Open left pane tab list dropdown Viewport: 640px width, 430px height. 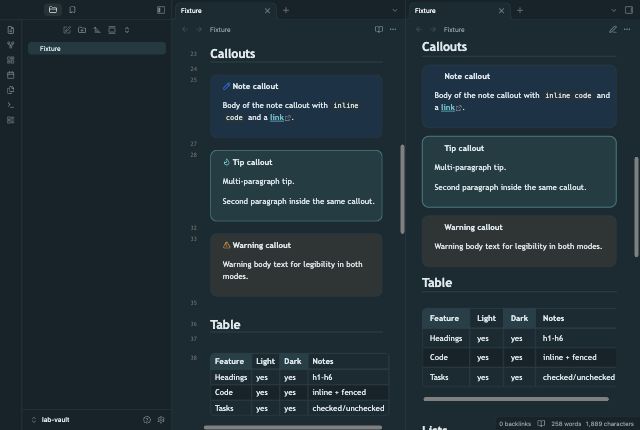tap(395, 11)
